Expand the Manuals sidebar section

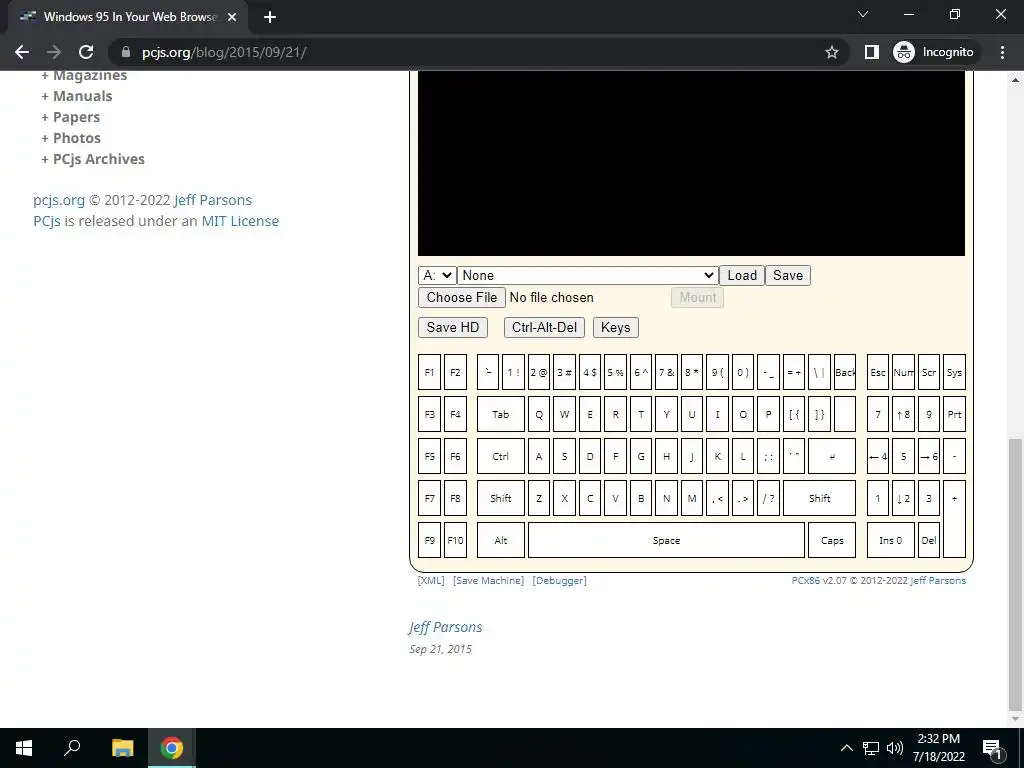pos(76,96)
